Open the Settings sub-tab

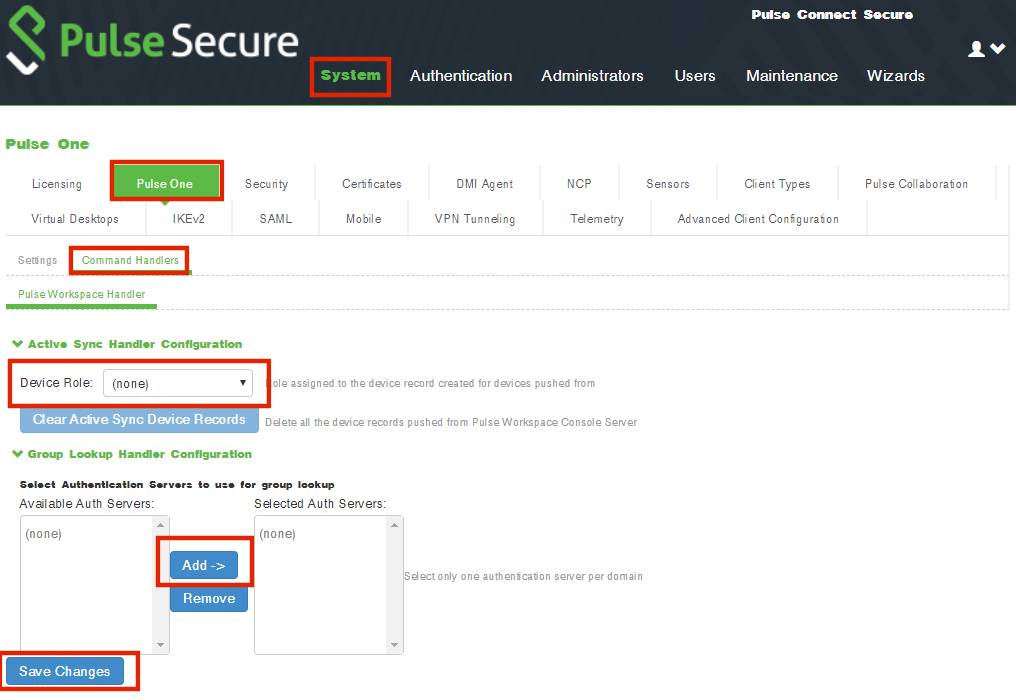click(x=38, y=261)
